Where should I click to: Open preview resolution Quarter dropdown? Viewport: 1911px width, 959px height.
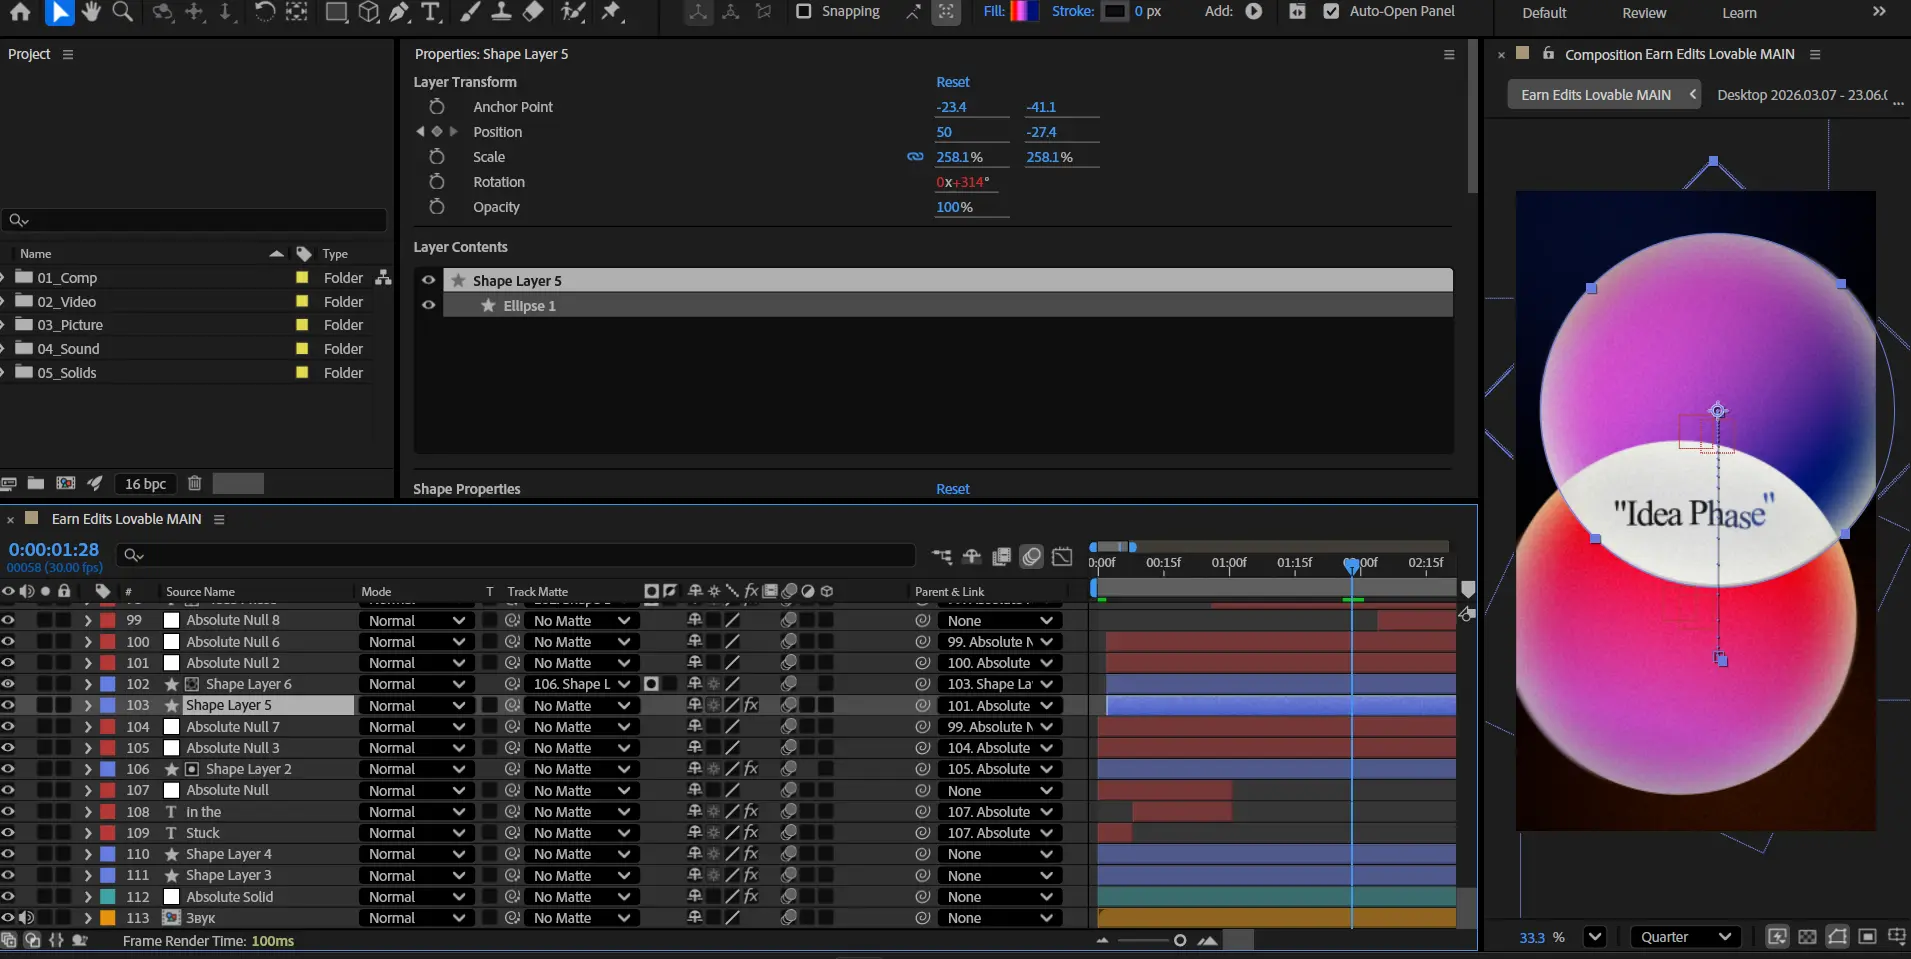coord(1685,937)
